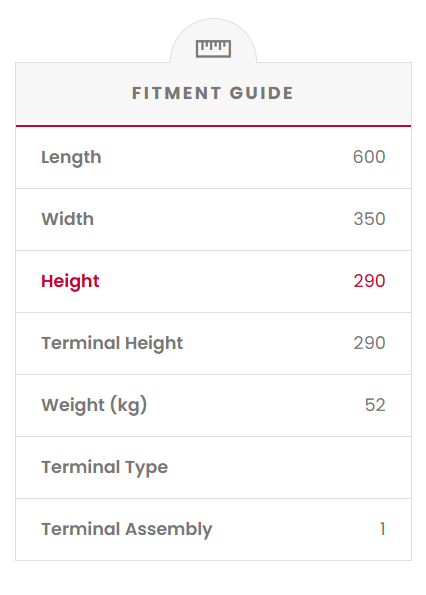Select the Weight (kg) label

click(94, 405)
